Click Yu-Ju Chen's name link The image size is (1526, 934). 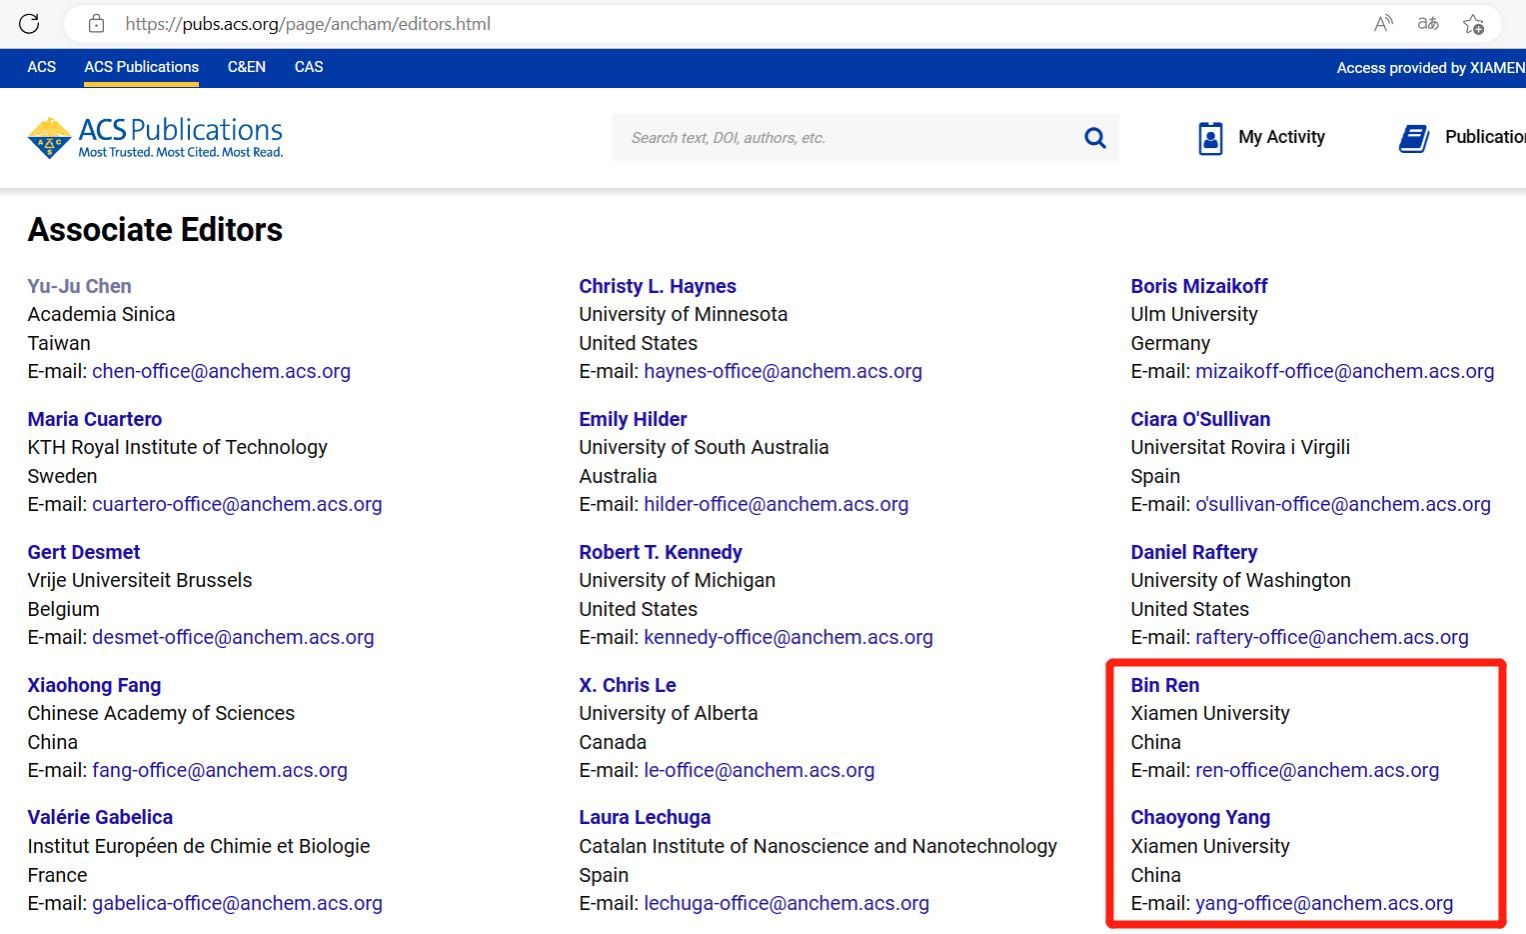79,286
